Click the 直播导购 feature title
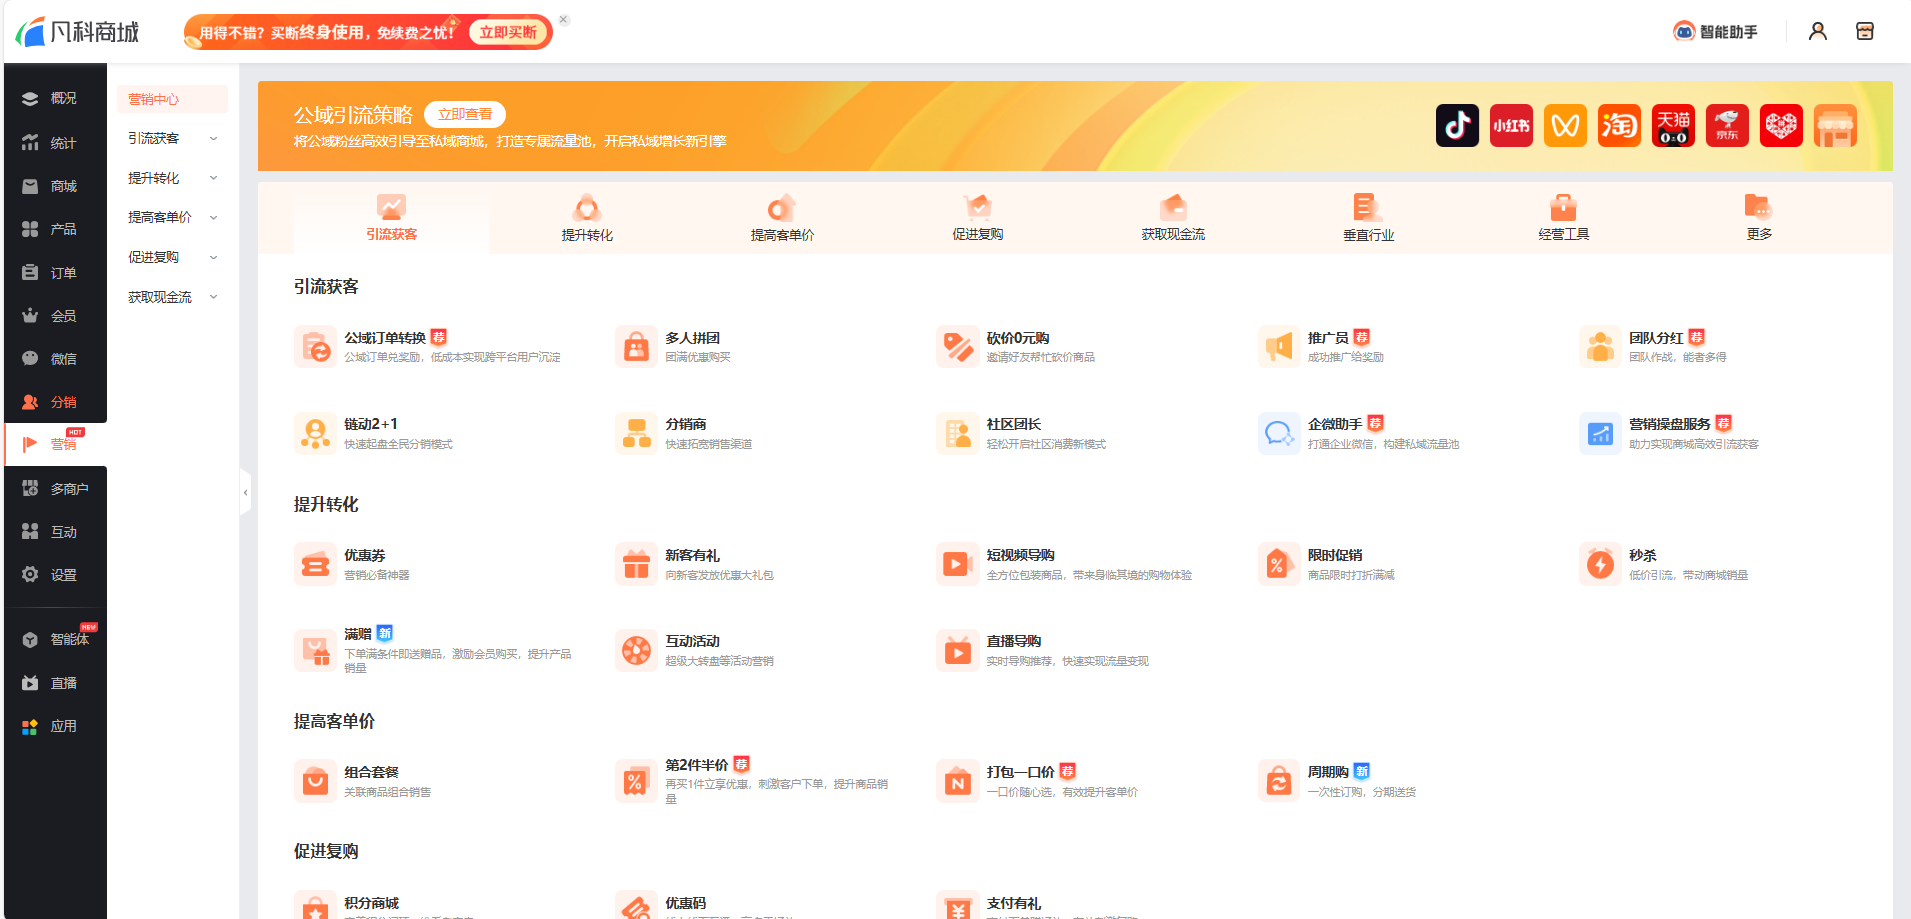Image resolution: width=1911 pixels, height=919 pixels. (1014, 641)
